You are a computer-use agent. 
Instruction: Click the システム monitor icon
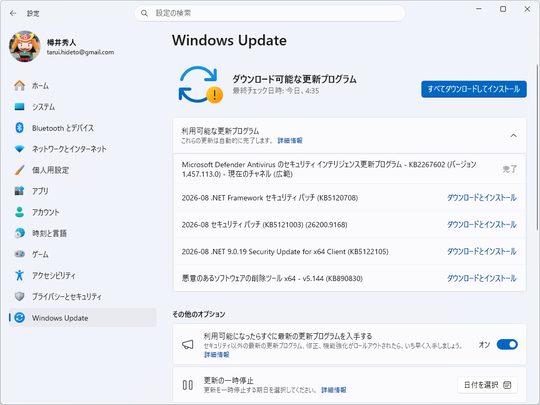point(20,107)
